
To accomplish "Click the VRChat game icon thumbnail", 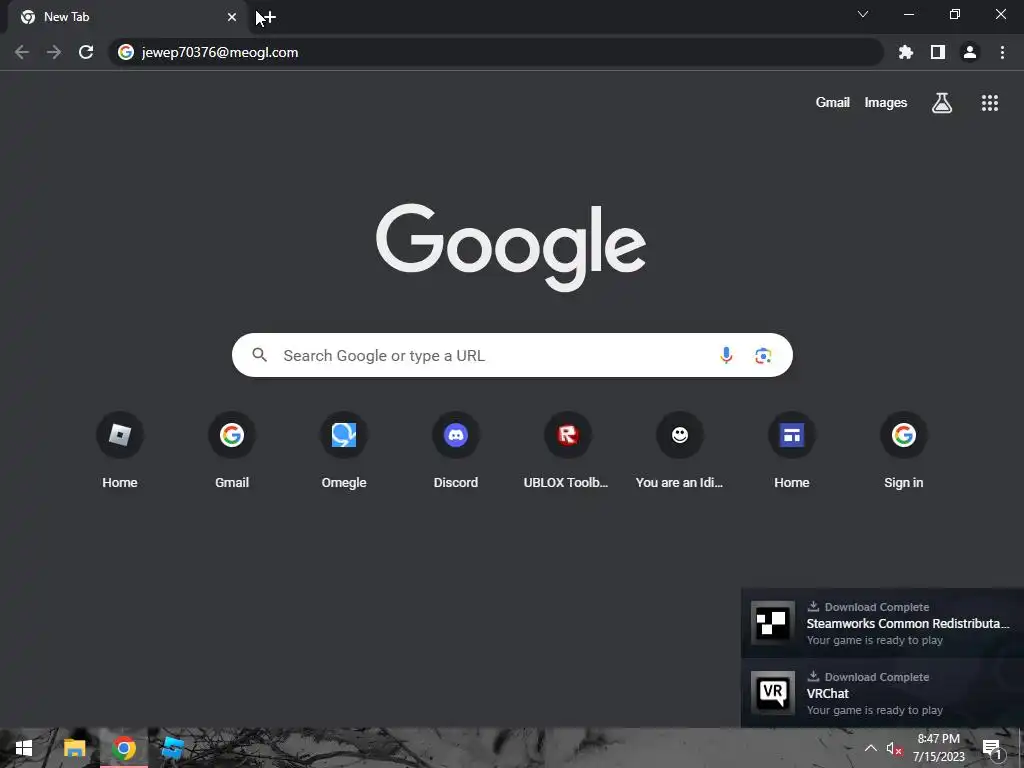I will 773,693.
